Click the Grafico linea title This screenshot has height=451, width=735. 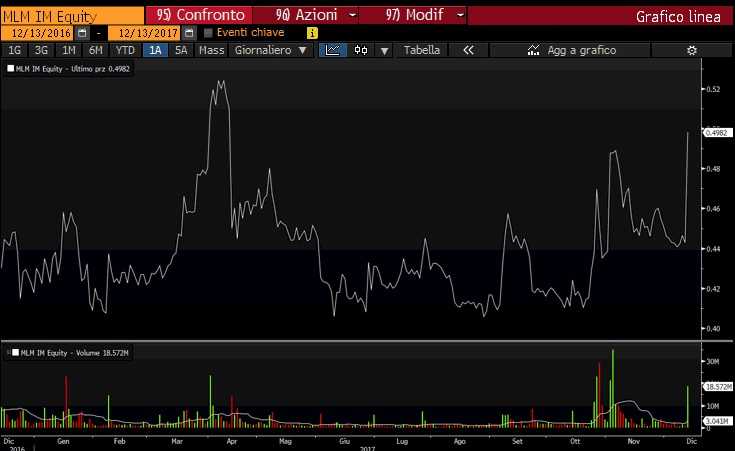tap(678, 16)
